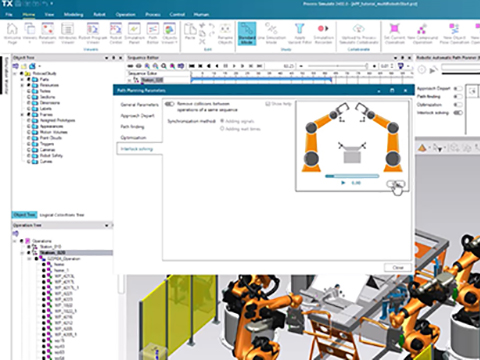Toggle Approach Depart switch in path planner
Image resolution: width=480 pixels, height=360 pixels.
[x=458, y=88]
